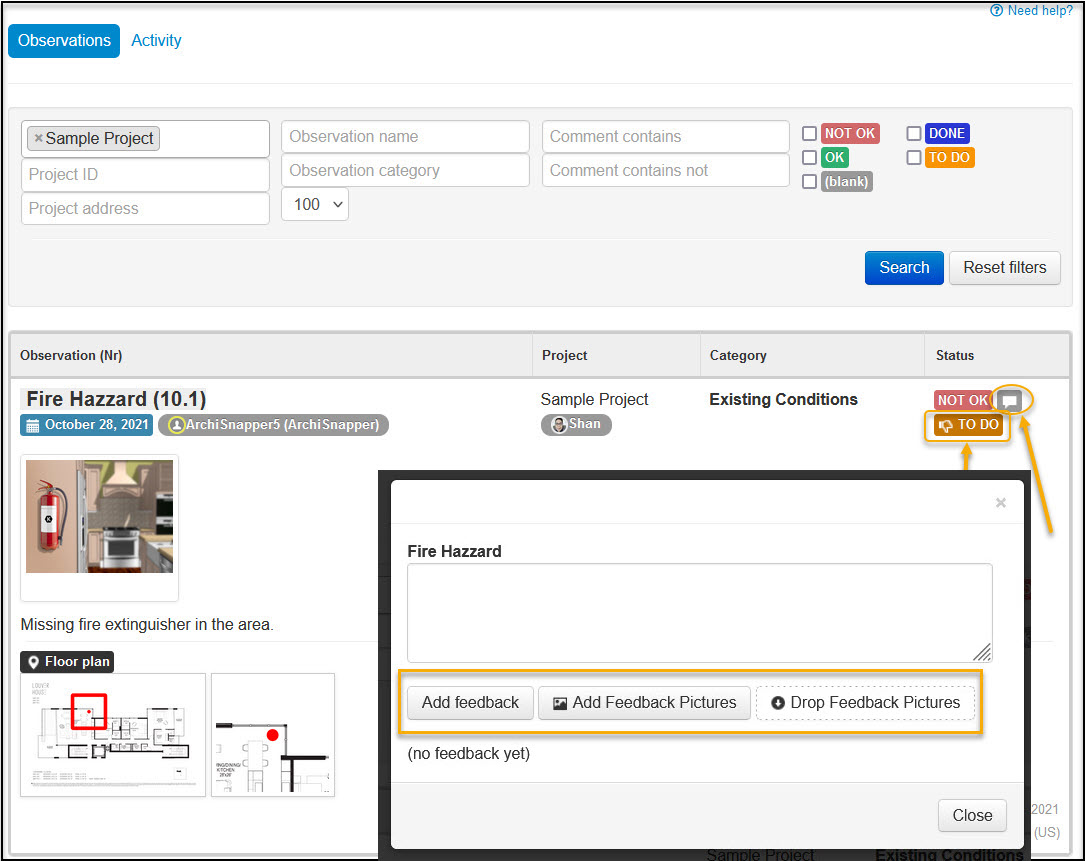The width and height of the screenshot is (1085, 861).
Task: Click the Observation category field
Action: tap(405, 170)
